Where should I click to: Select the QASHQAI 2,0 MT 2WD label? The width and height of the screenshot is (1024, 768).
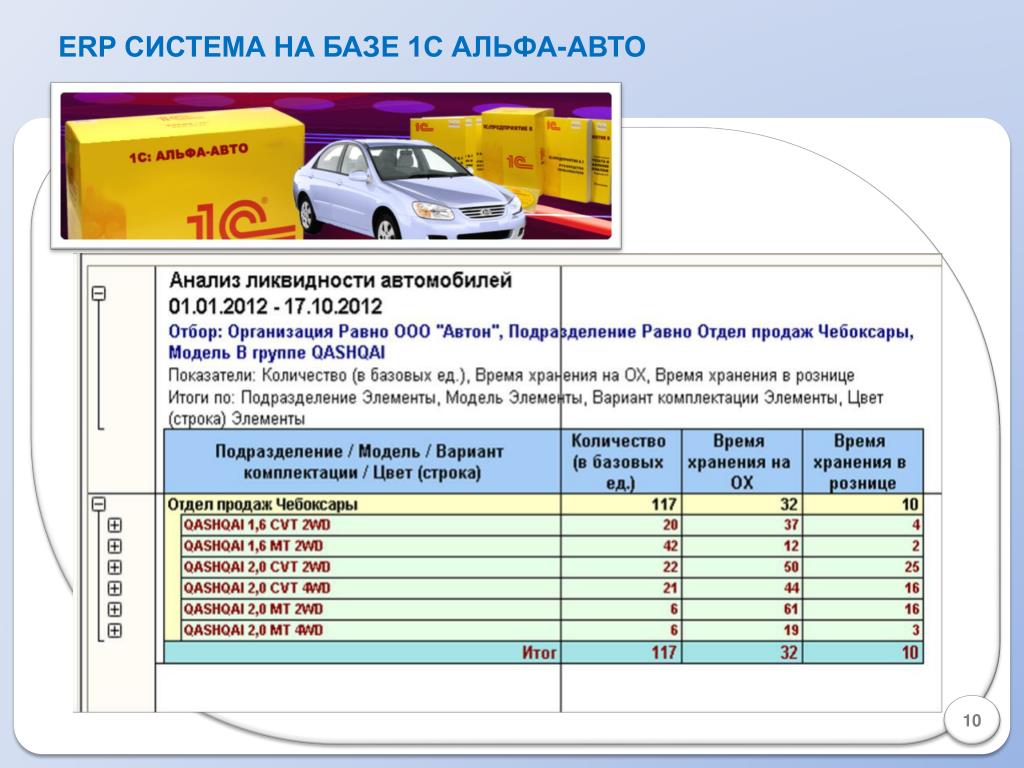point(253,609)
